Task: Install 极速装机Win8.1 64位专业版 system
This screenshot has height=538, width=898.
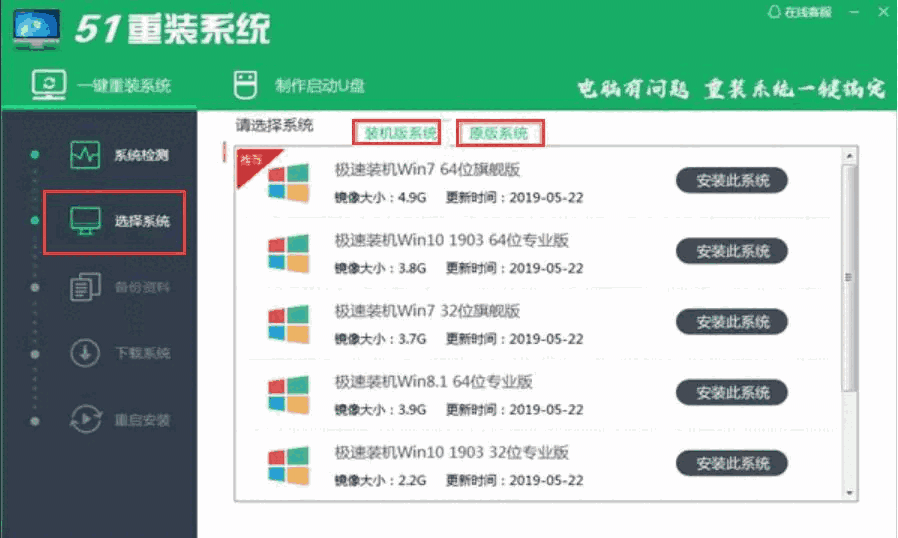Action: click(x=731, y=393)
